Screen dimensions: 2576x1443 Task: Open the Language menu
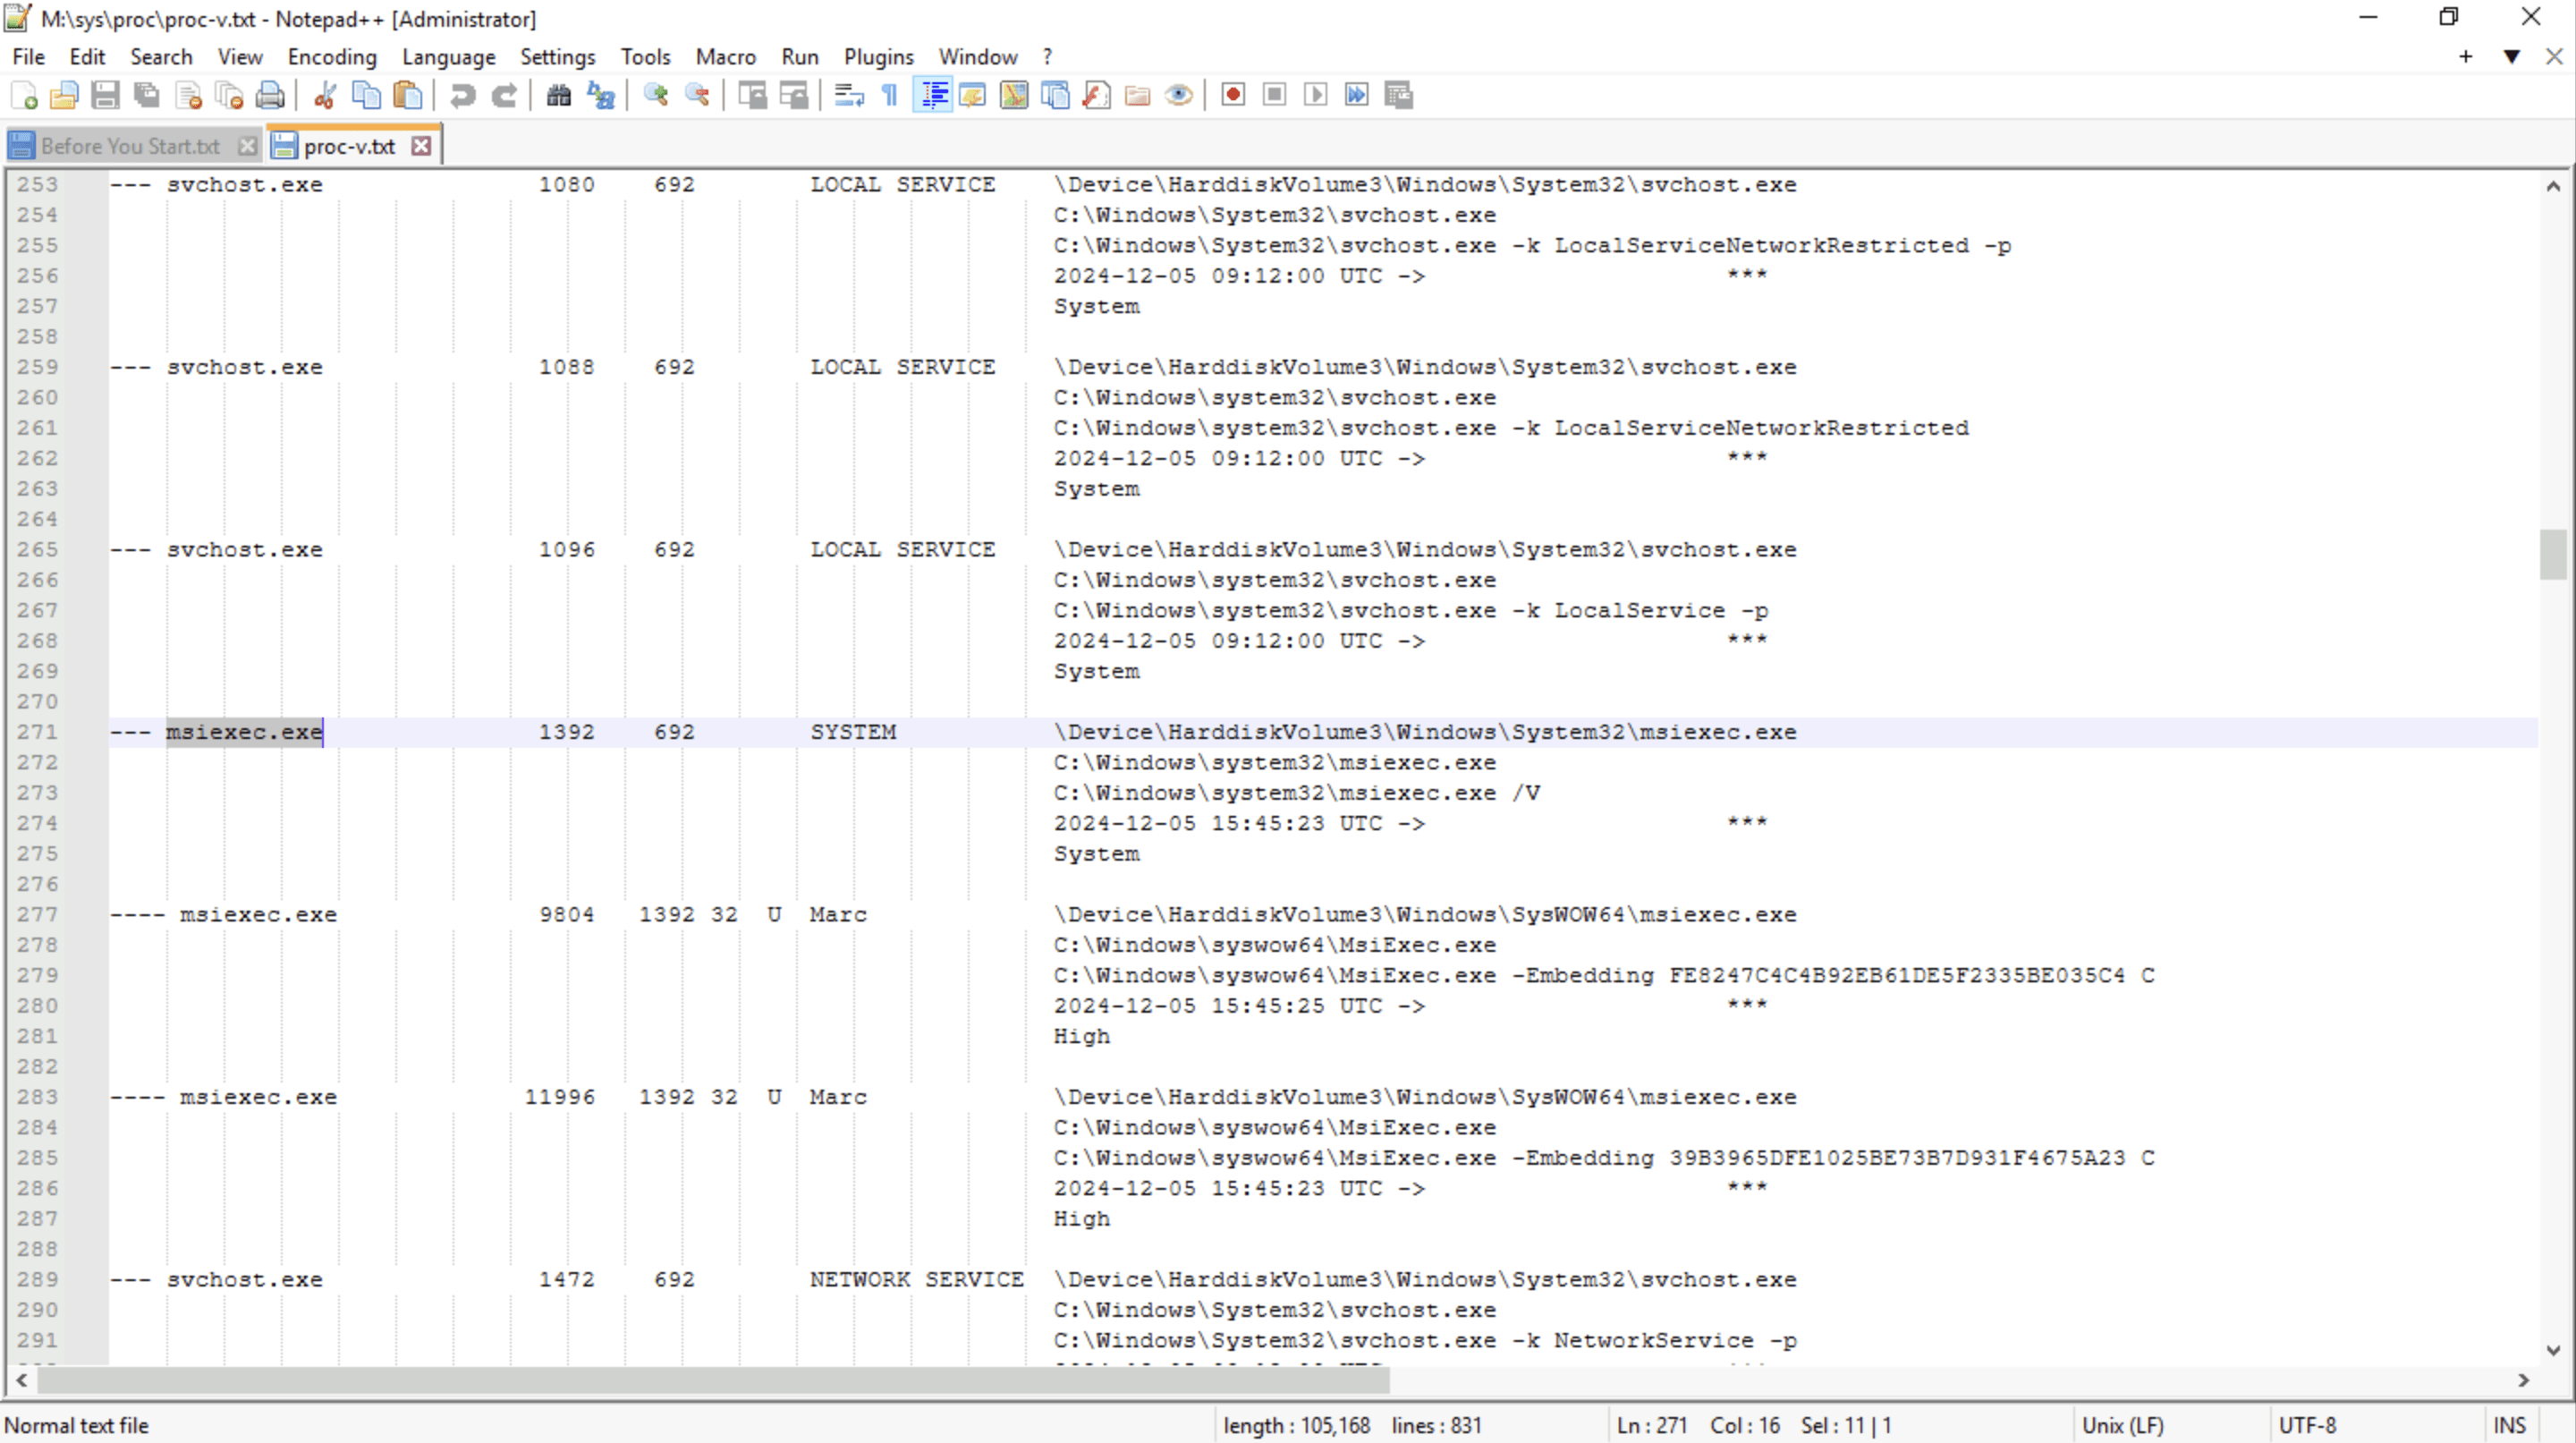point(448,57)
